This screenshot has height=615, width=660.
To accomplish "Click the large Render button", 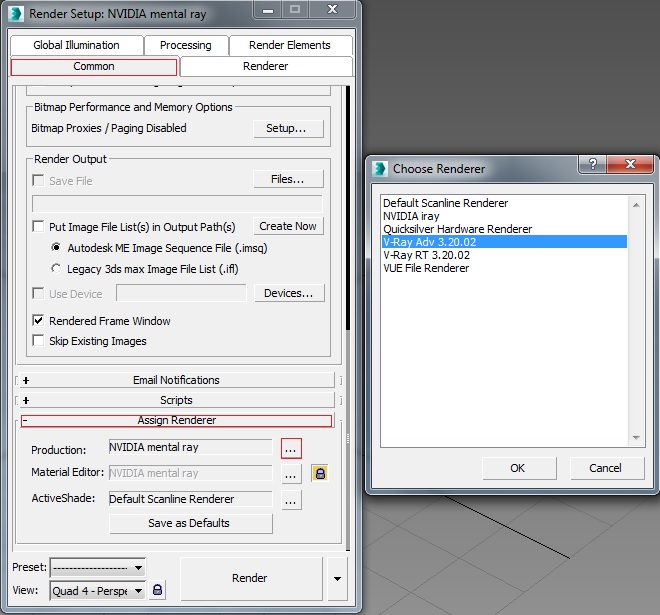I will pos(251,578).
